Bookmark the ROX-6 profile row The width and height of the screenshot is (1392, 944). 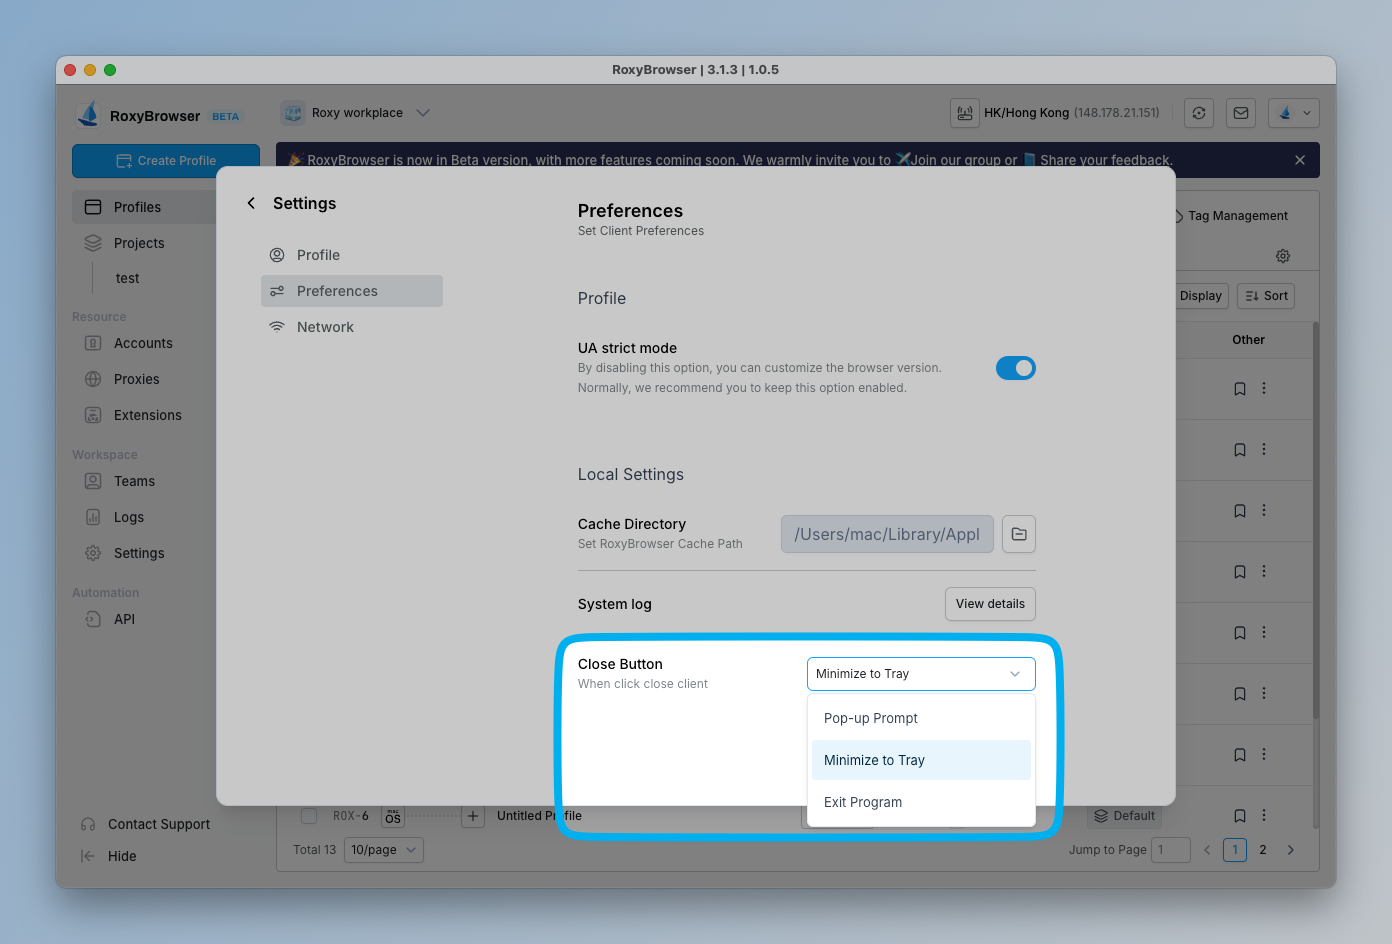(1240, 816)
